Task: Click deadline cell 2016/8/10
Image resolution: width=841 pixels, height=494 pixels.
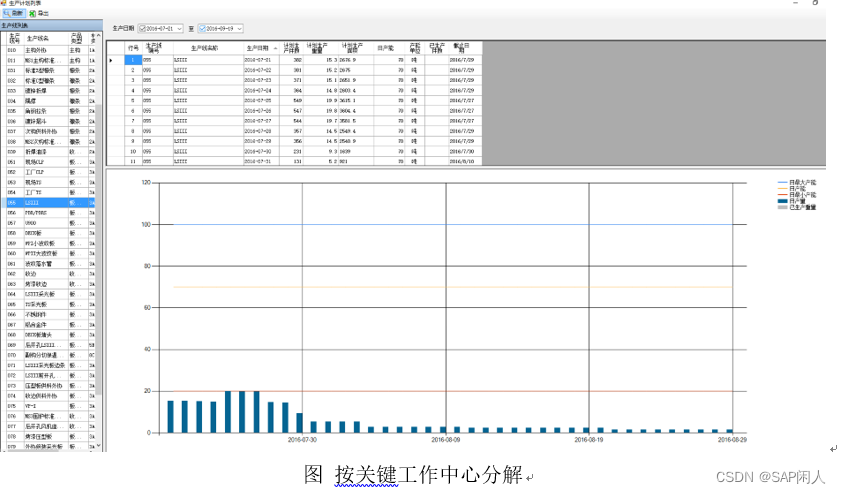Action: (464, 161)
